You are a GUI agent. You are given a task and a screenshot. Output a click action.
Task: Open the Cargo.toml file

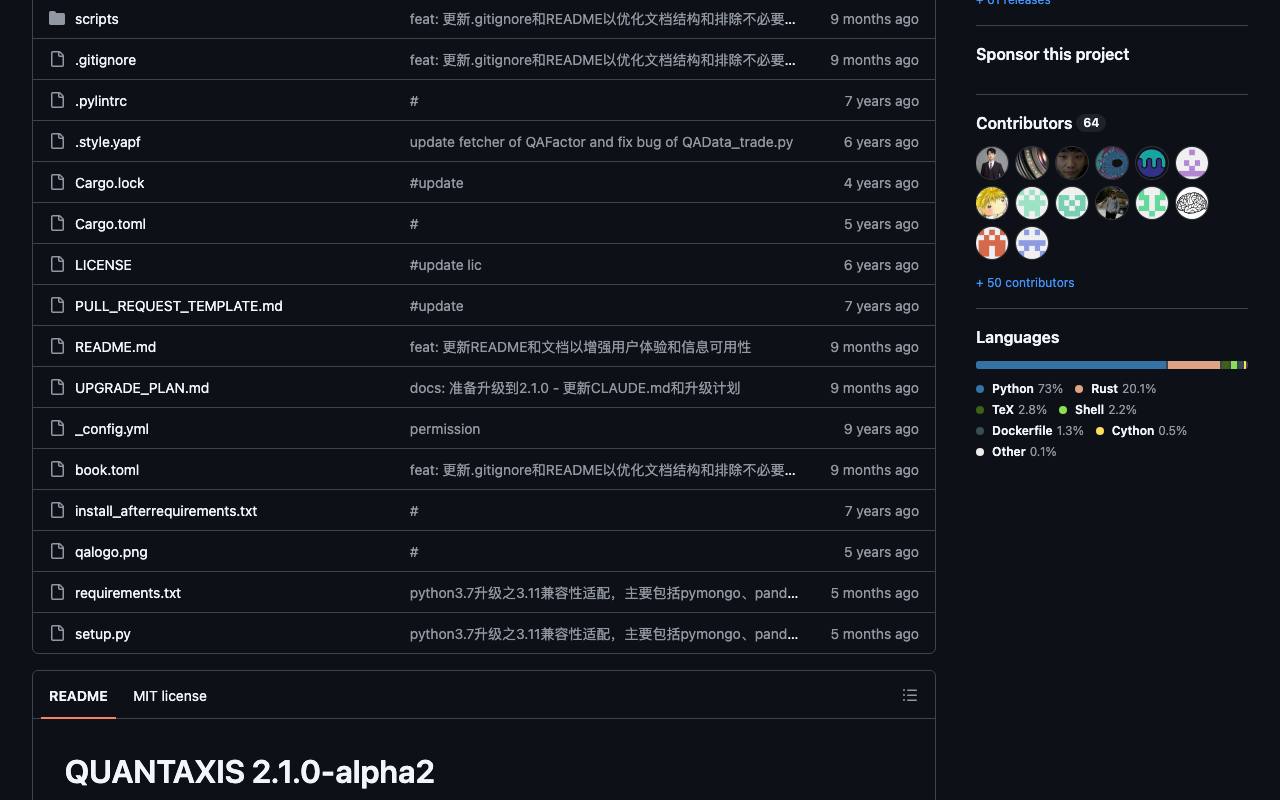point(110,224)
